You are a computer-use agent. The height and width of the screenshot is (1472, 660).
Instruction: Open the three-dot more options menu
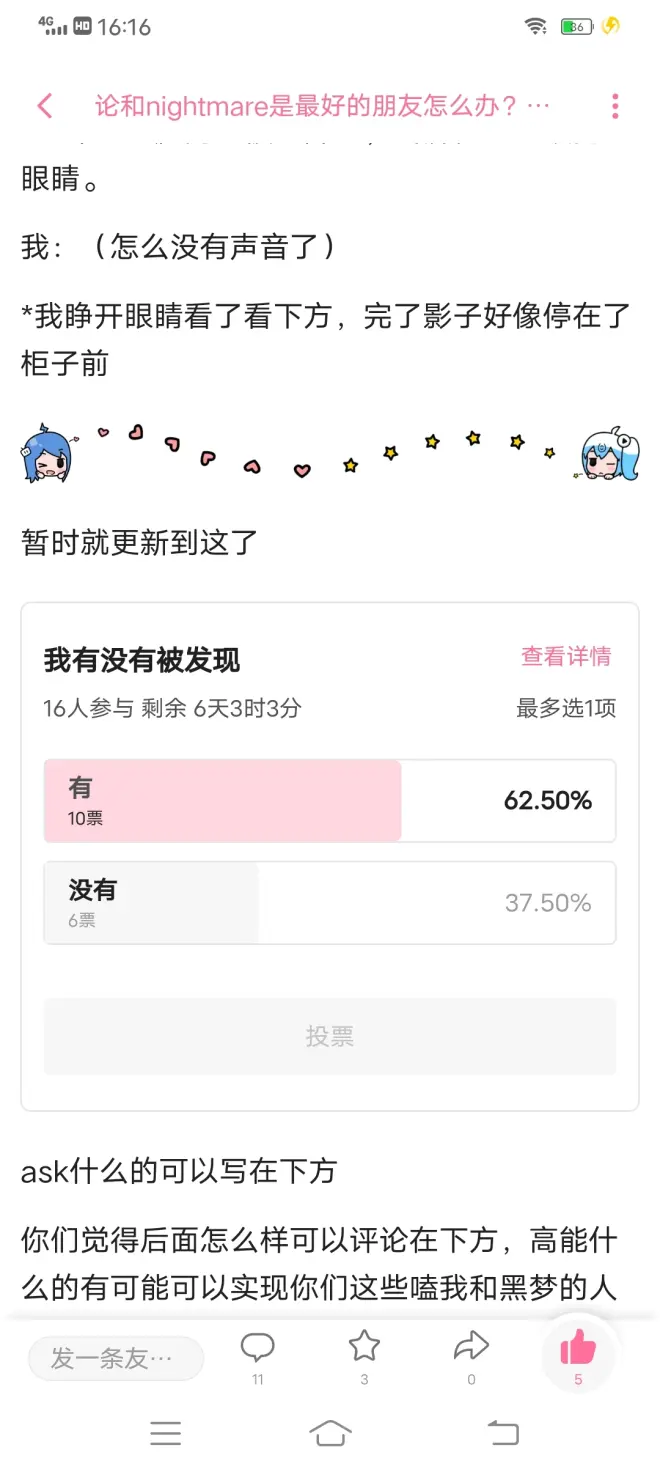coord(615,106)
